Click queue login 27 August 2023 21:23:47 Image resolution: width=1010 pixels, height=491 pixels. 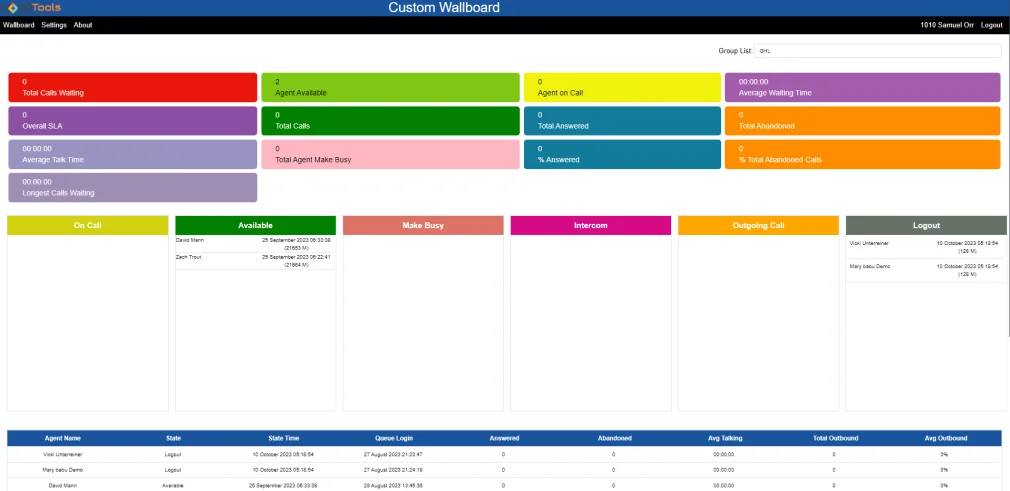click(394, 454)
